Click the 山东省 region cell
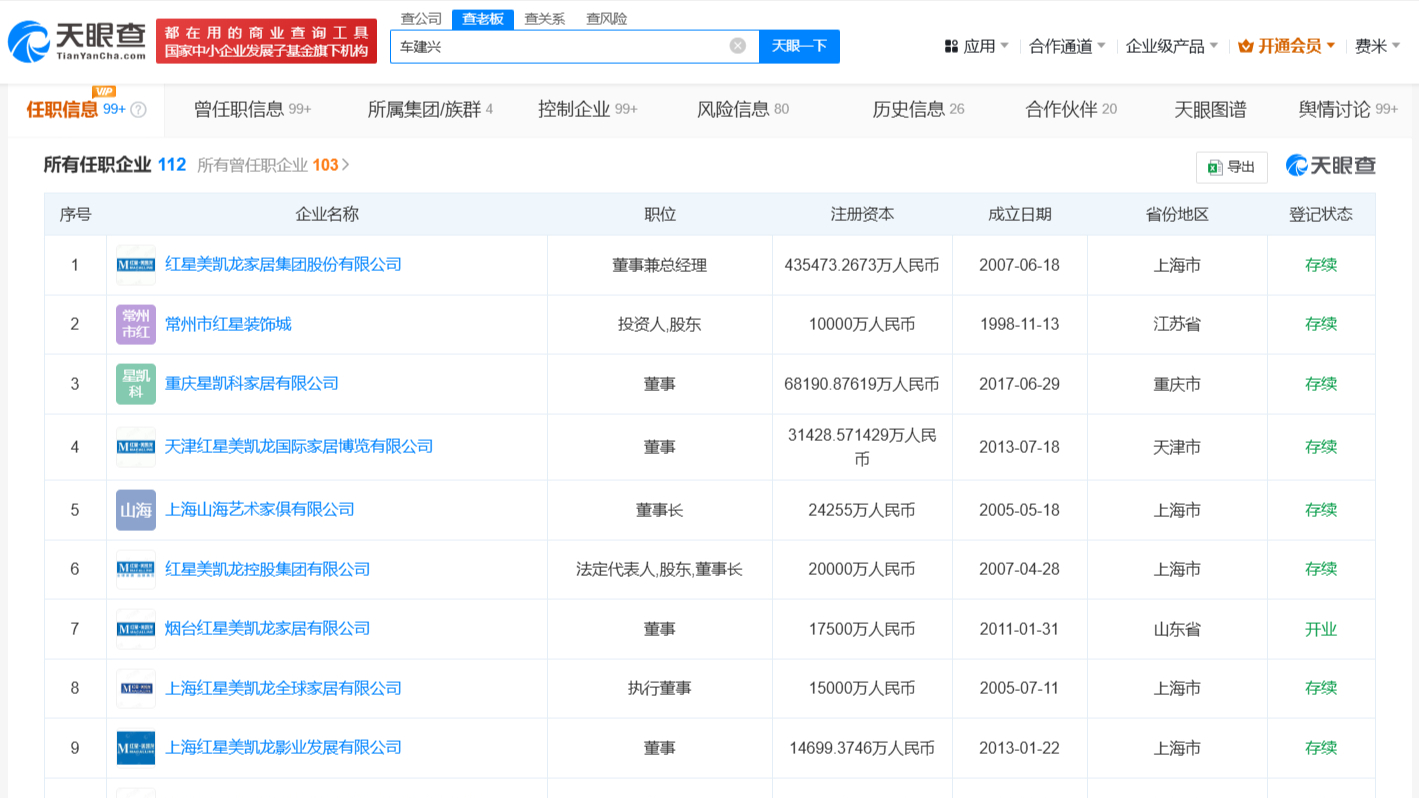The width and height of the screenshot is (1419, 798). [x=1177, y=629]
